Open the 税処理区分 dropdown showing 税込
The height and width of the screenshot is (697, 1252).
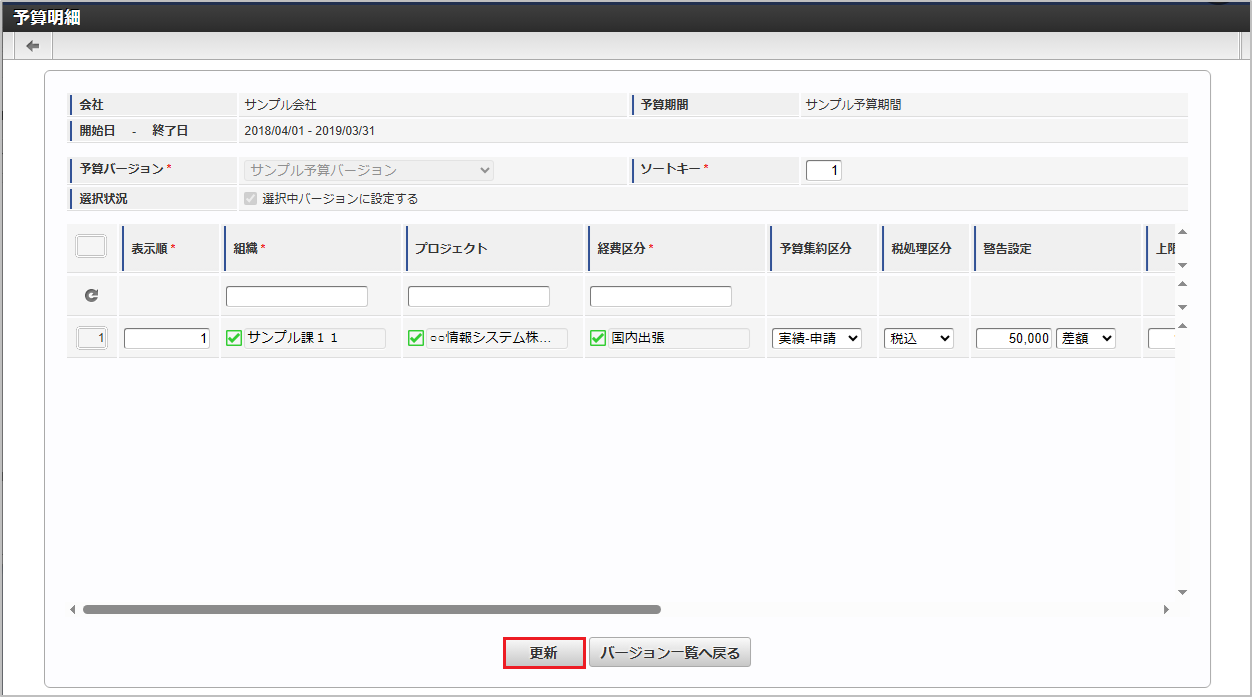click(x=918, y=338)
